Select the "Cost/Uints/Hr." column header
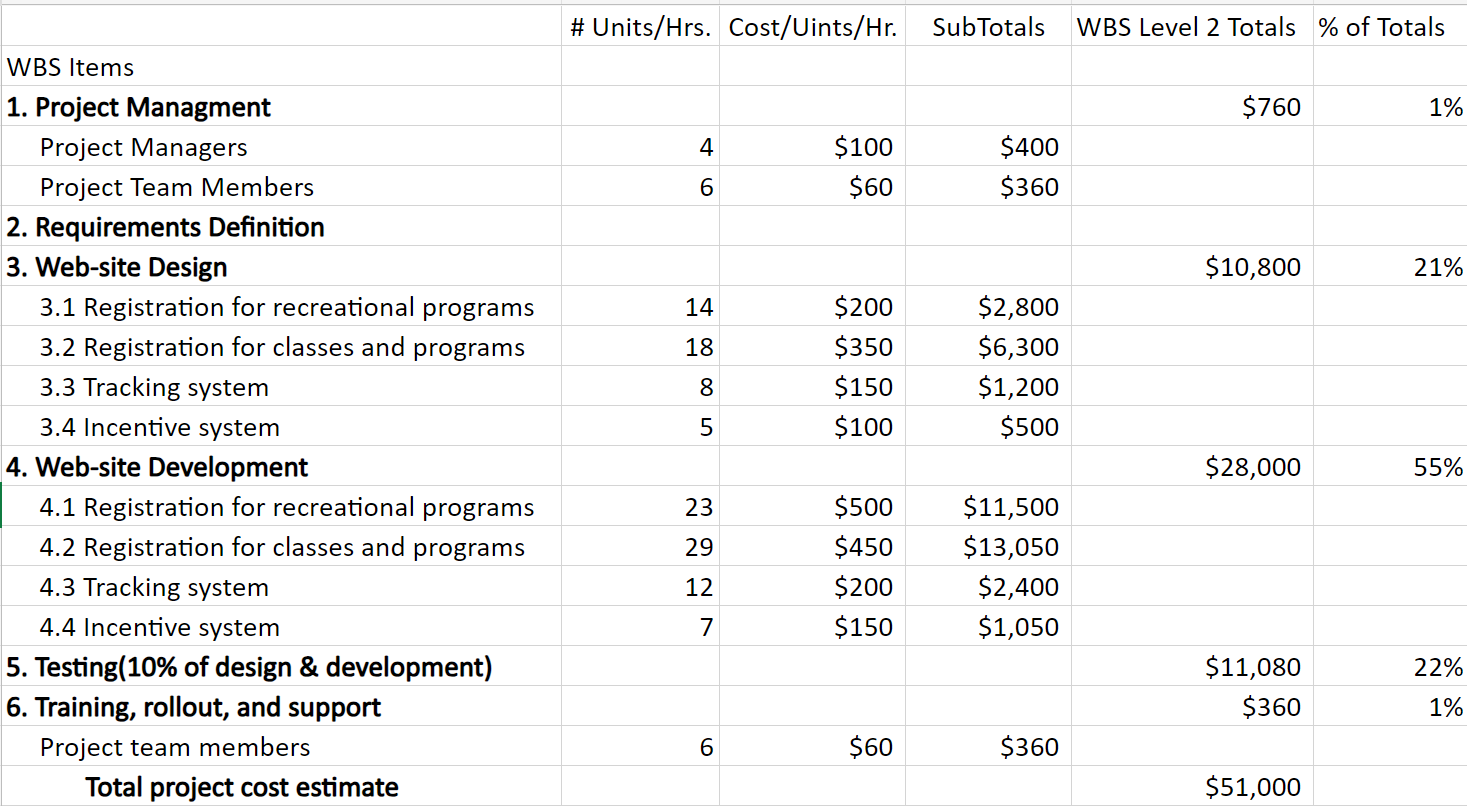 pos(812,27)
